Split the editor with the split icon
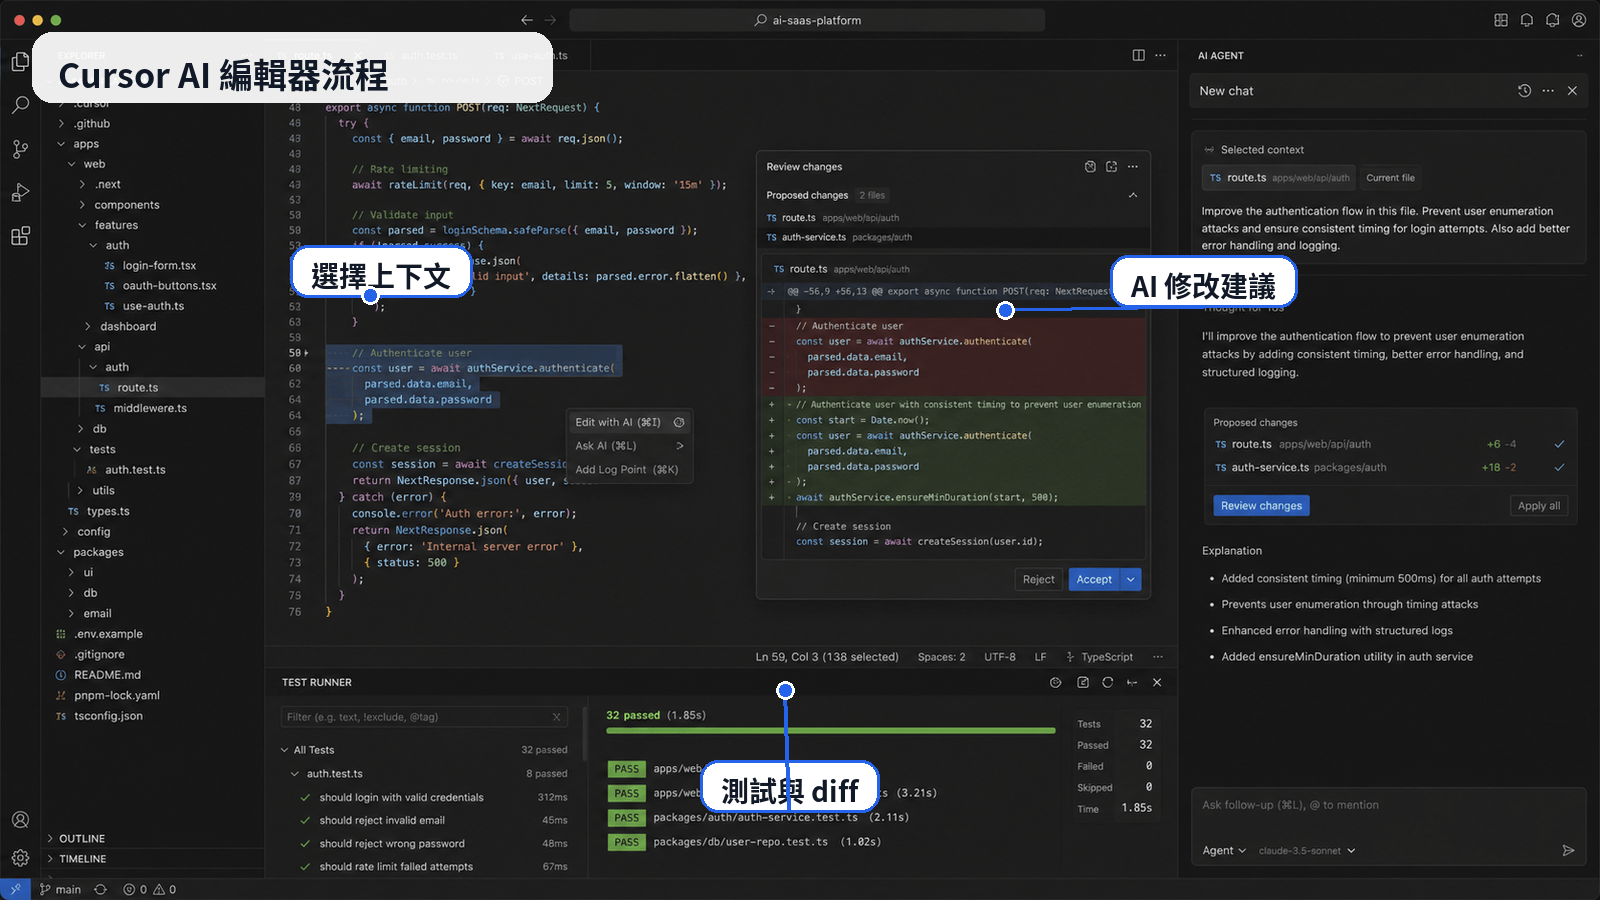 [1138, 55]
